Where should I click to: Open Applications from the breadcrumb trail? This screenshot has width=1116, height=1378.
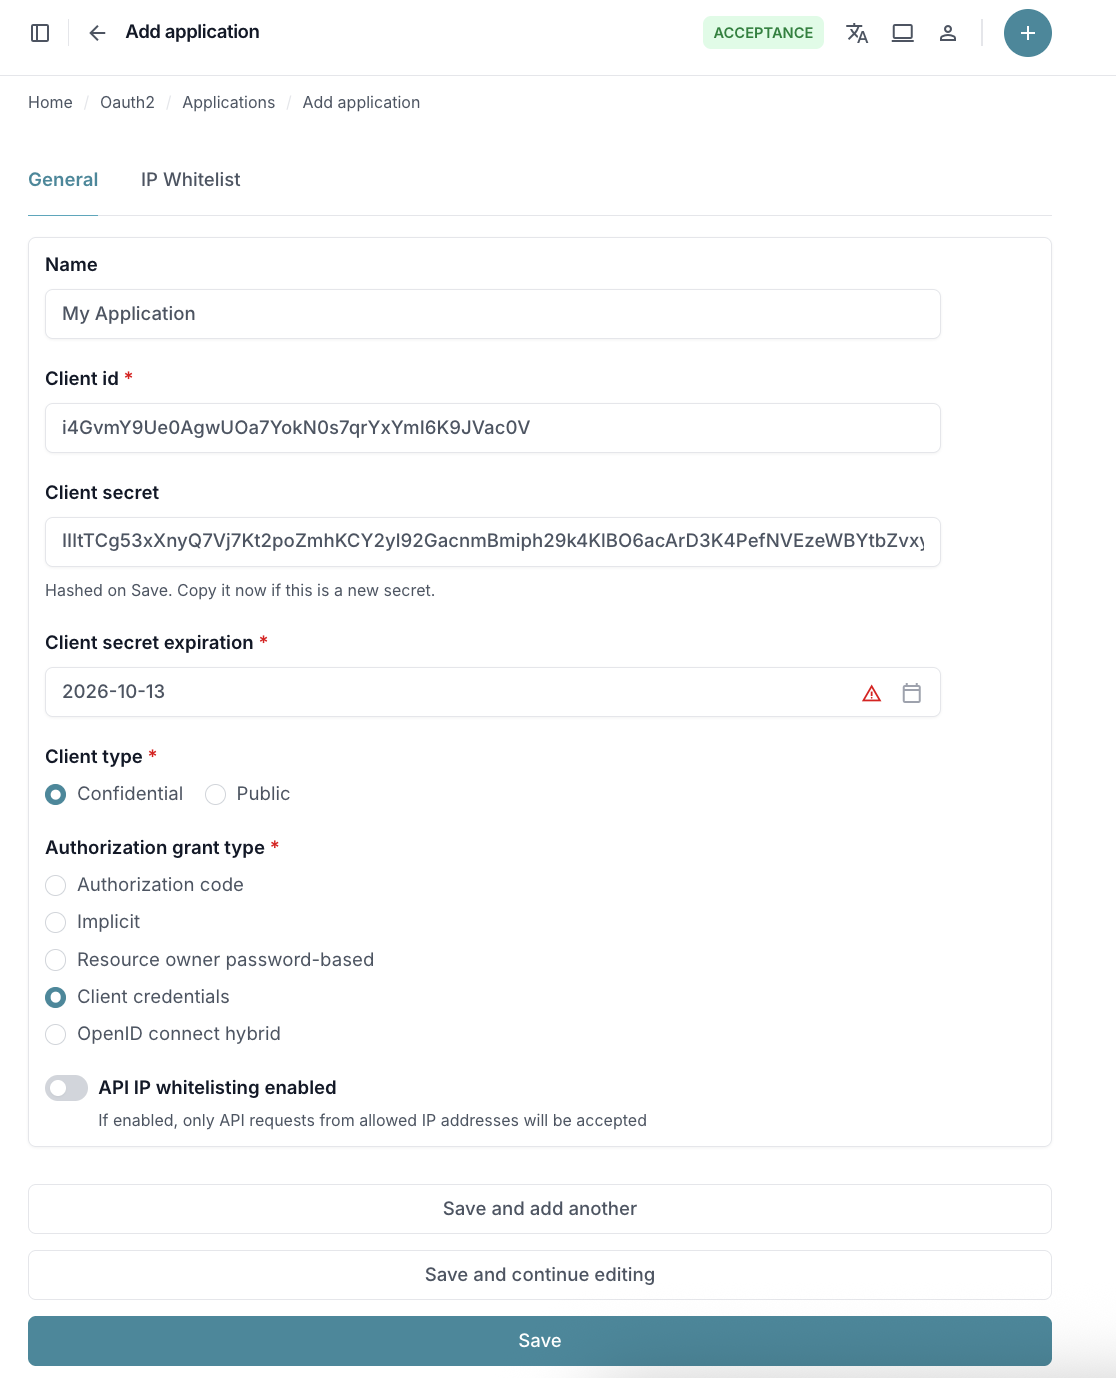pos(228,102)
